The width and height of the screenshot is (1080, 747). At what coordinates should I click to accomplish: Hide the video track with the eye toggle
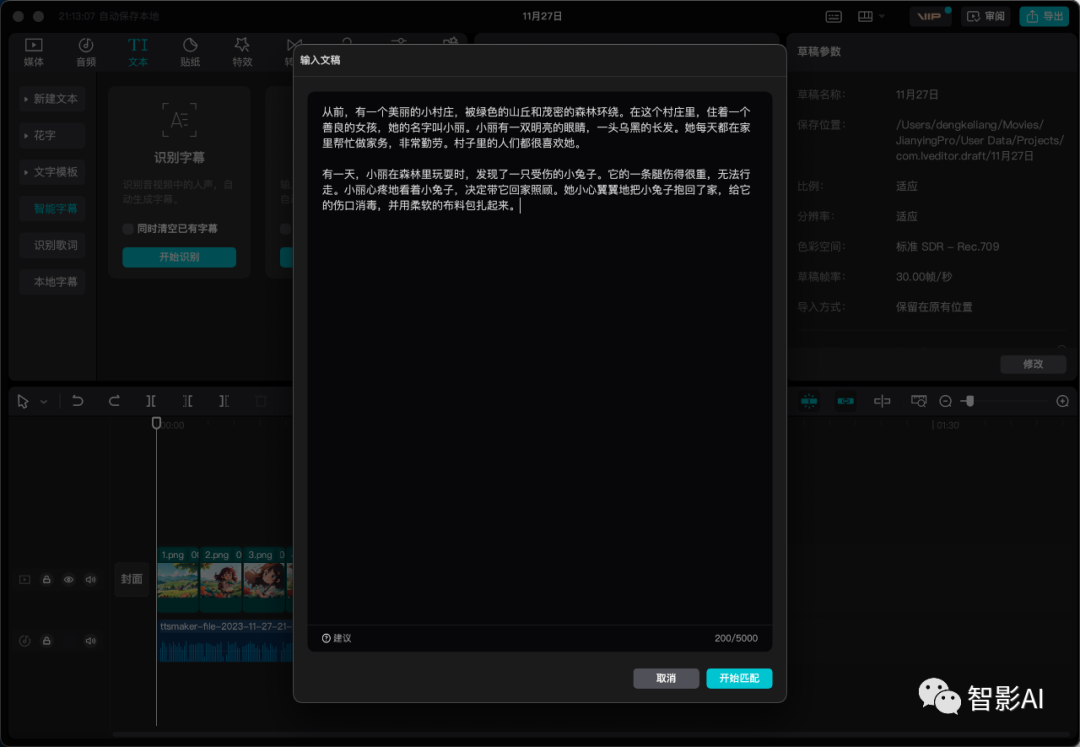(x=68, y=579)
